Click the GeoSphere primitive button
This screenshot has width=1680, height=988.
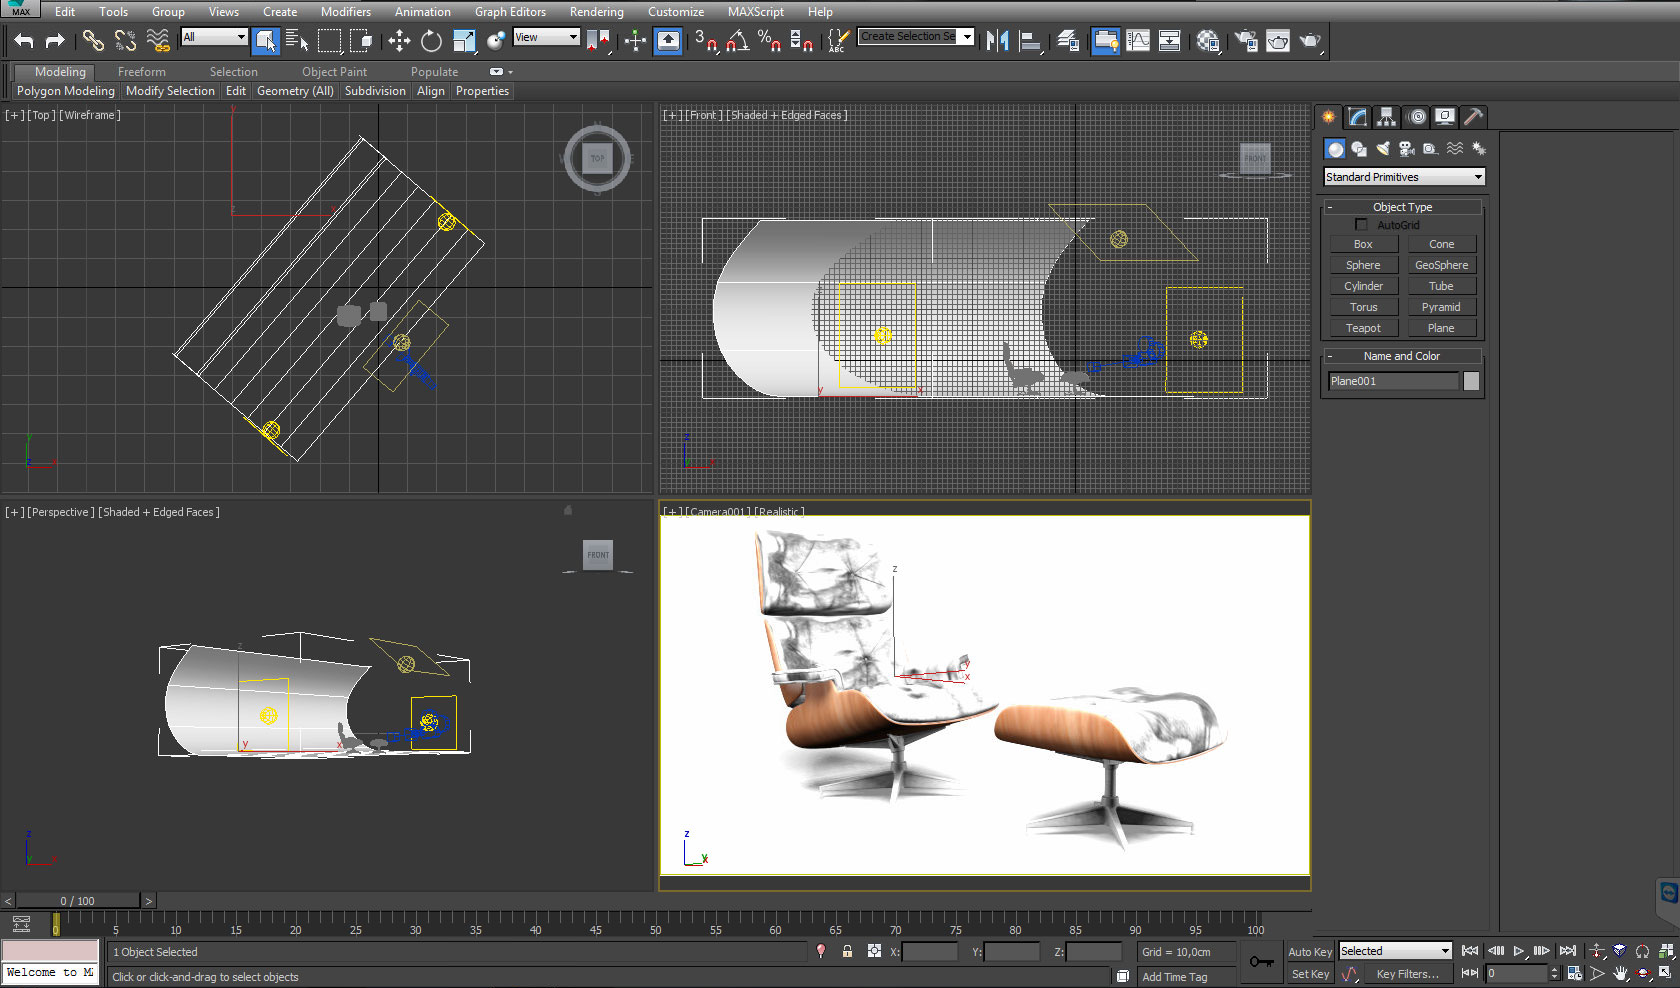point(1441,265)
